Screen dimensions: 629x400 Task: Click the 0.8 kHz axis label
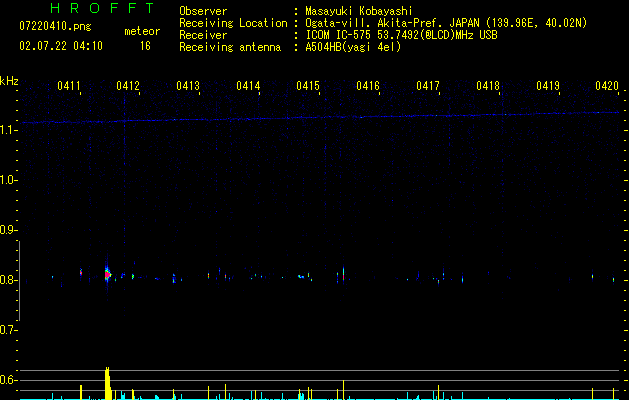tap(7, 280)
